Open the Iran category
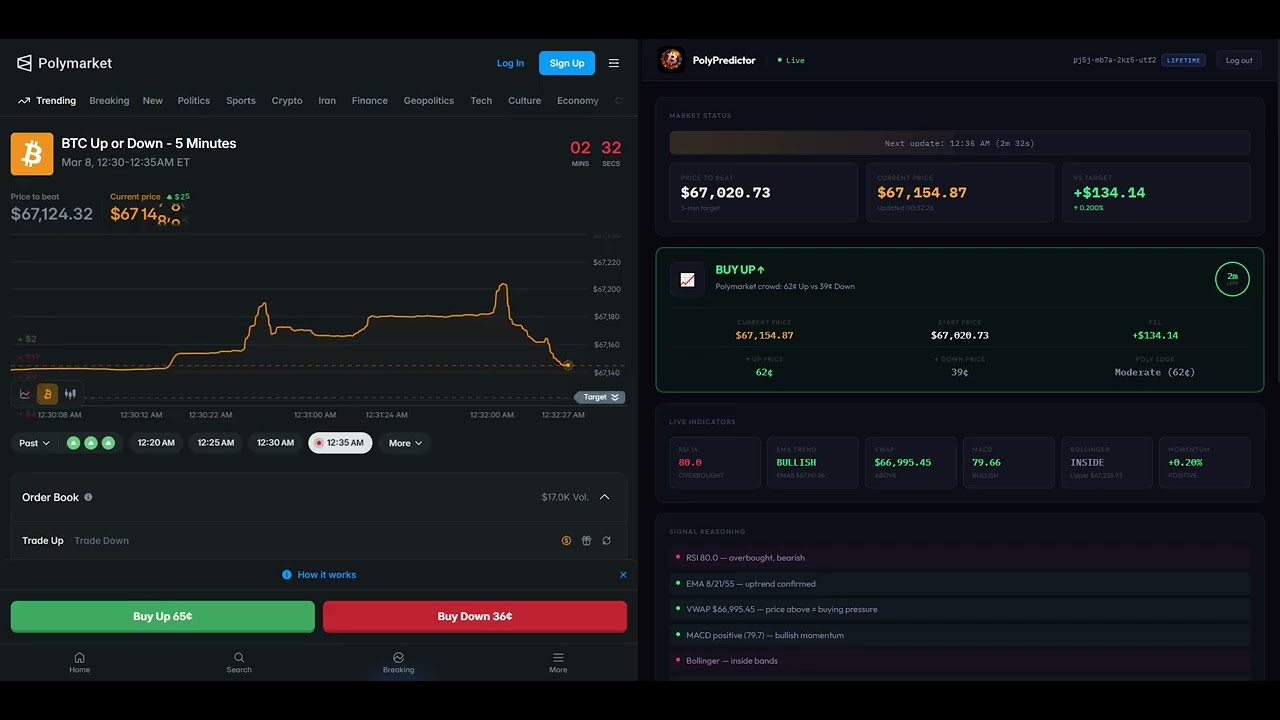1280x720 pixels. click(x=327, y=101)
